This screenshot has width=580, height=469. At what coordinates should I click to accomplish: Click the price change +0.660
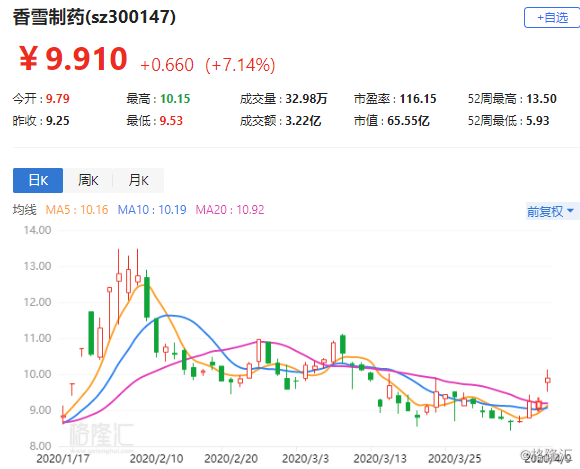point(167,65)
